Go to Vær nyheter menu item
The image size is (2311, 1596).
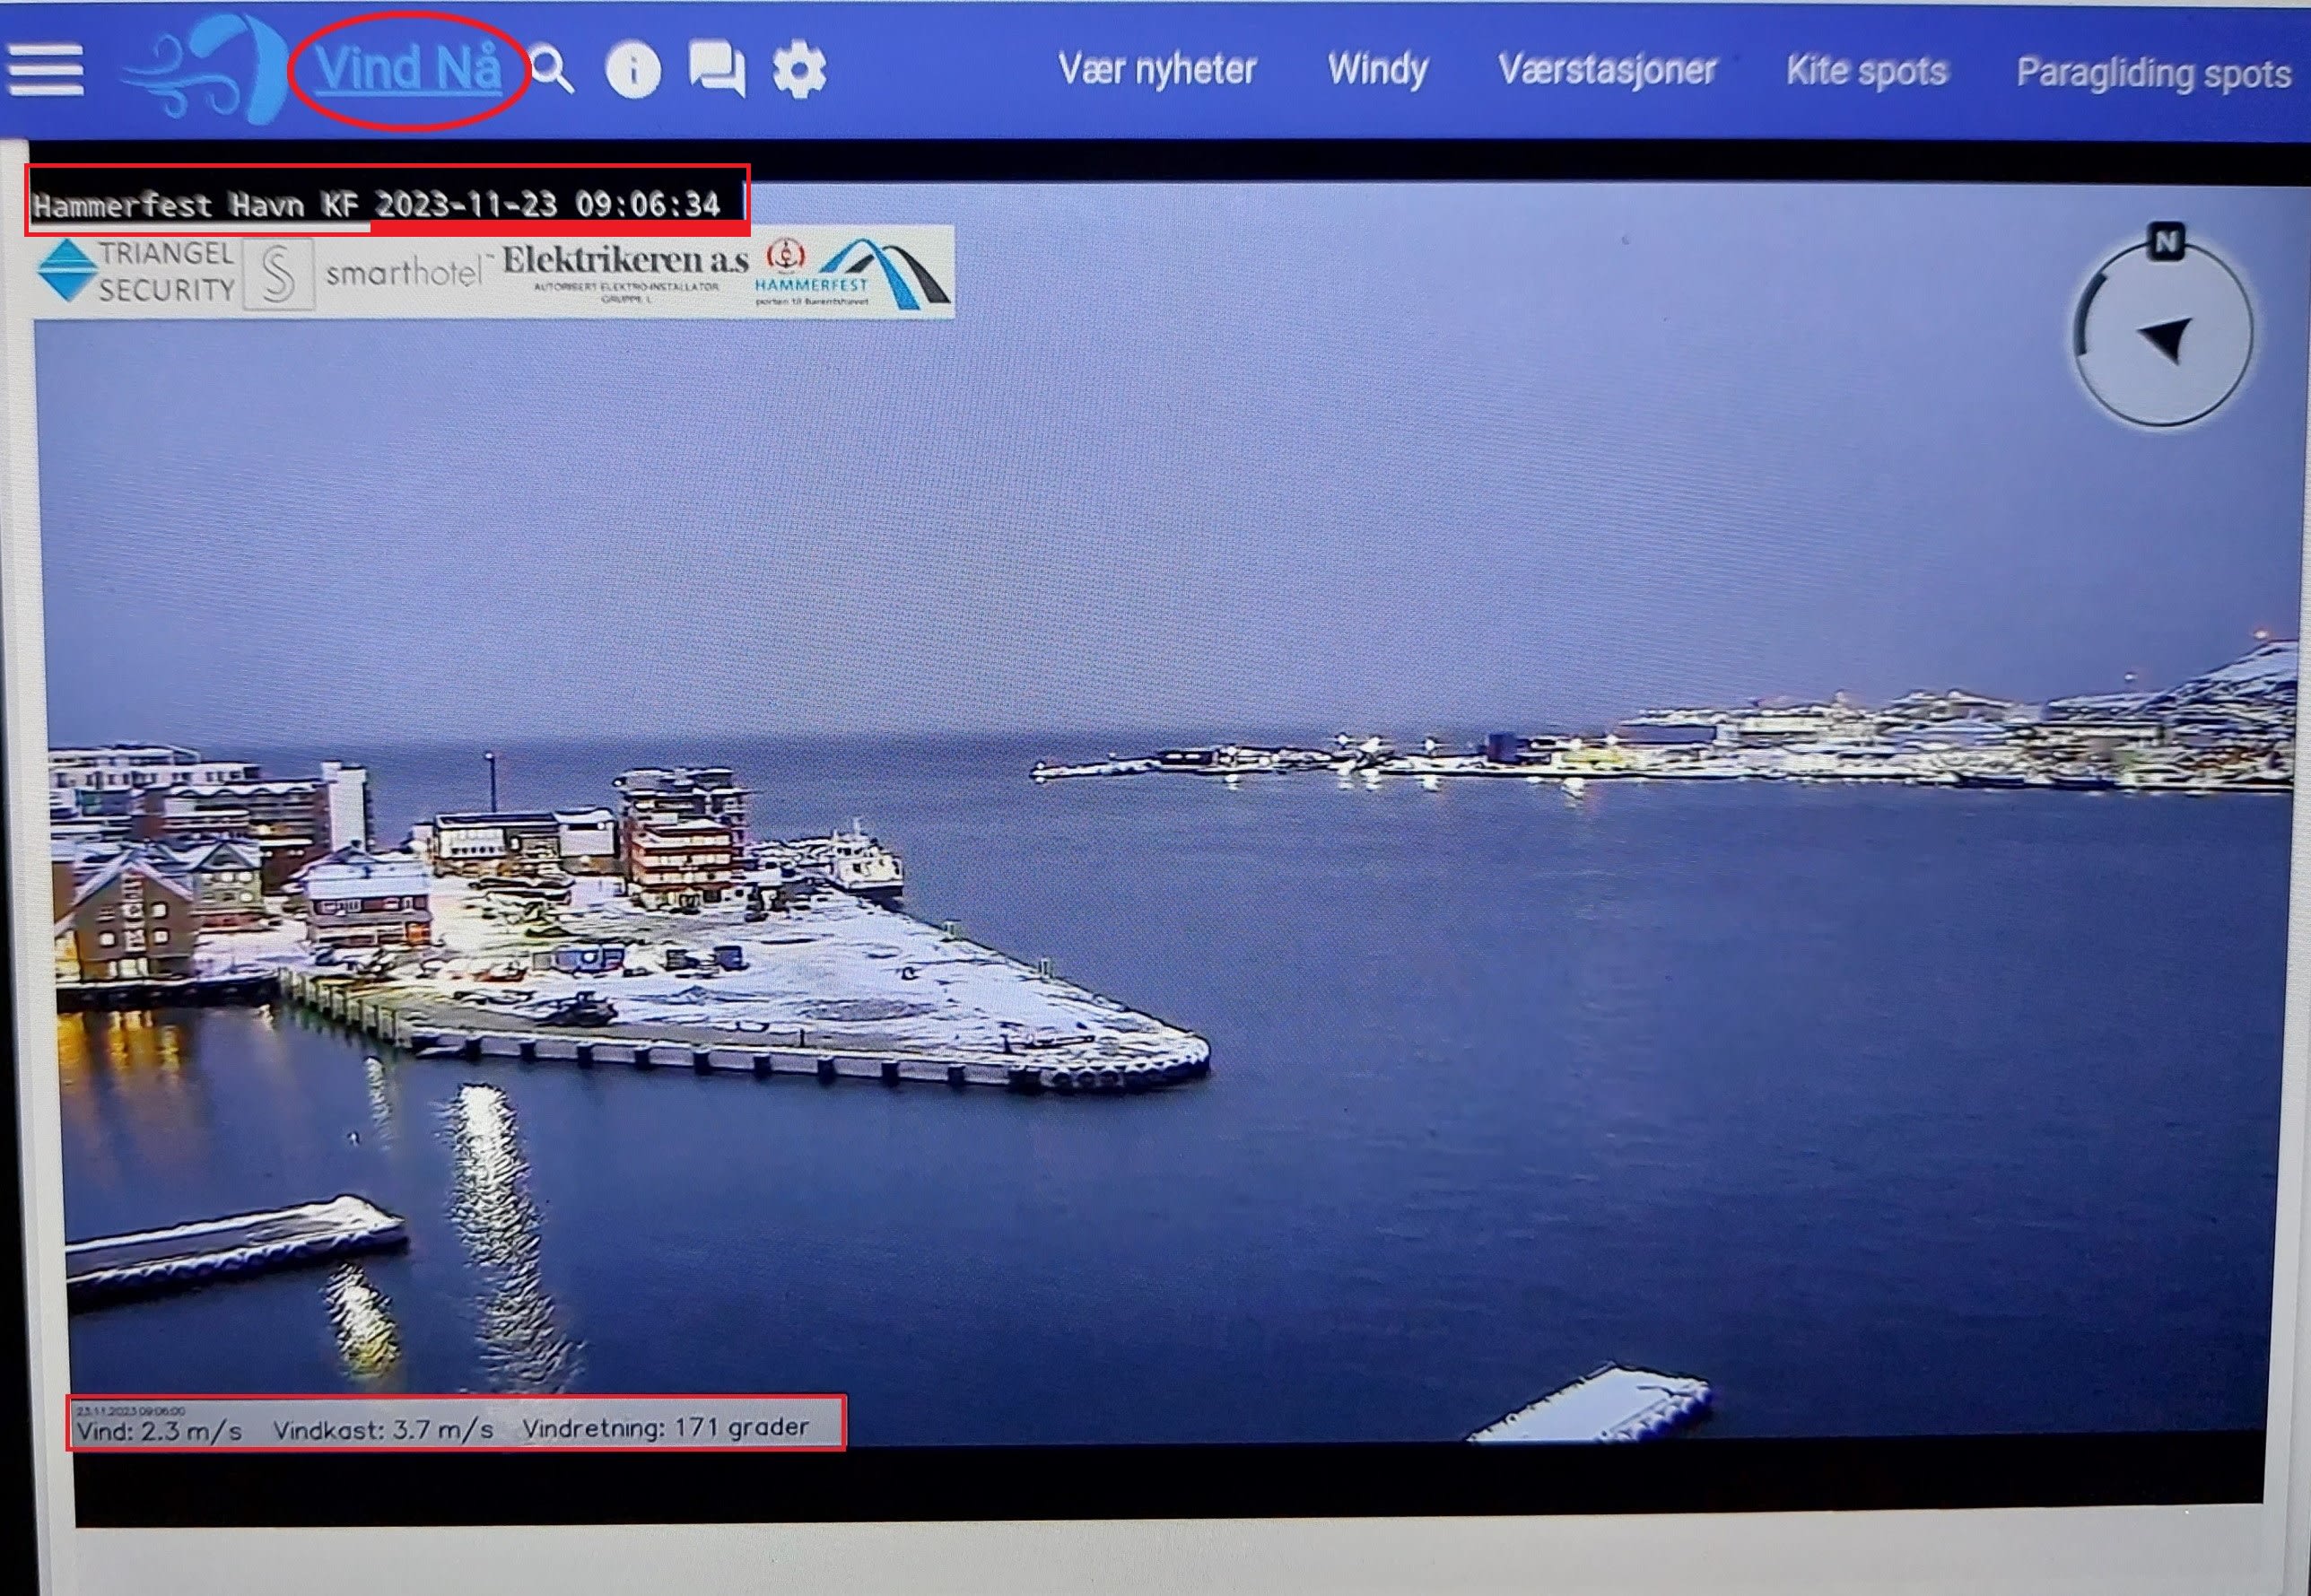pyautogui.click(x=1156, y=70)
